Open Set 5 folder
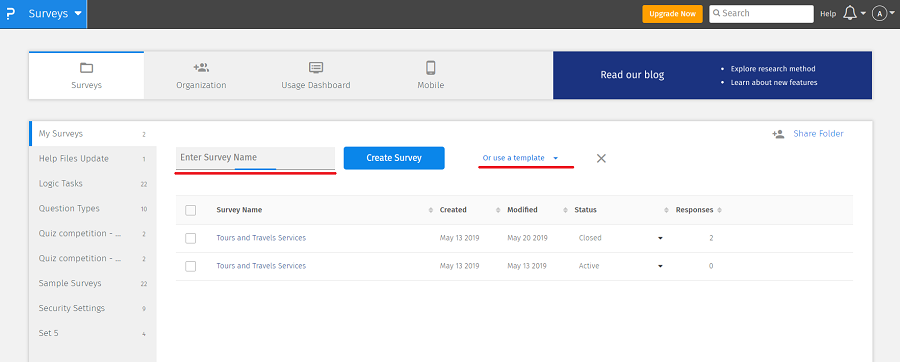The height and width of the screenshot is (362, 900). click(92, 333)
